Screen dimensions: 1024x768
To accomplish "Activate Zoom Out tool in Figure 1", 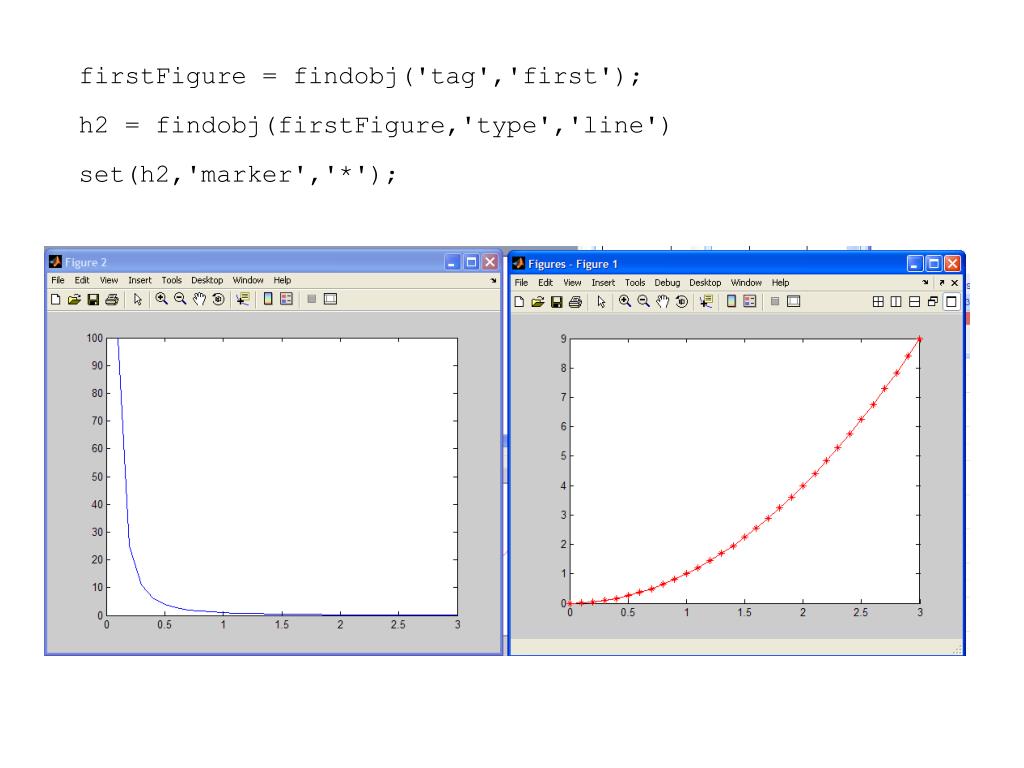I will (643, 302).
